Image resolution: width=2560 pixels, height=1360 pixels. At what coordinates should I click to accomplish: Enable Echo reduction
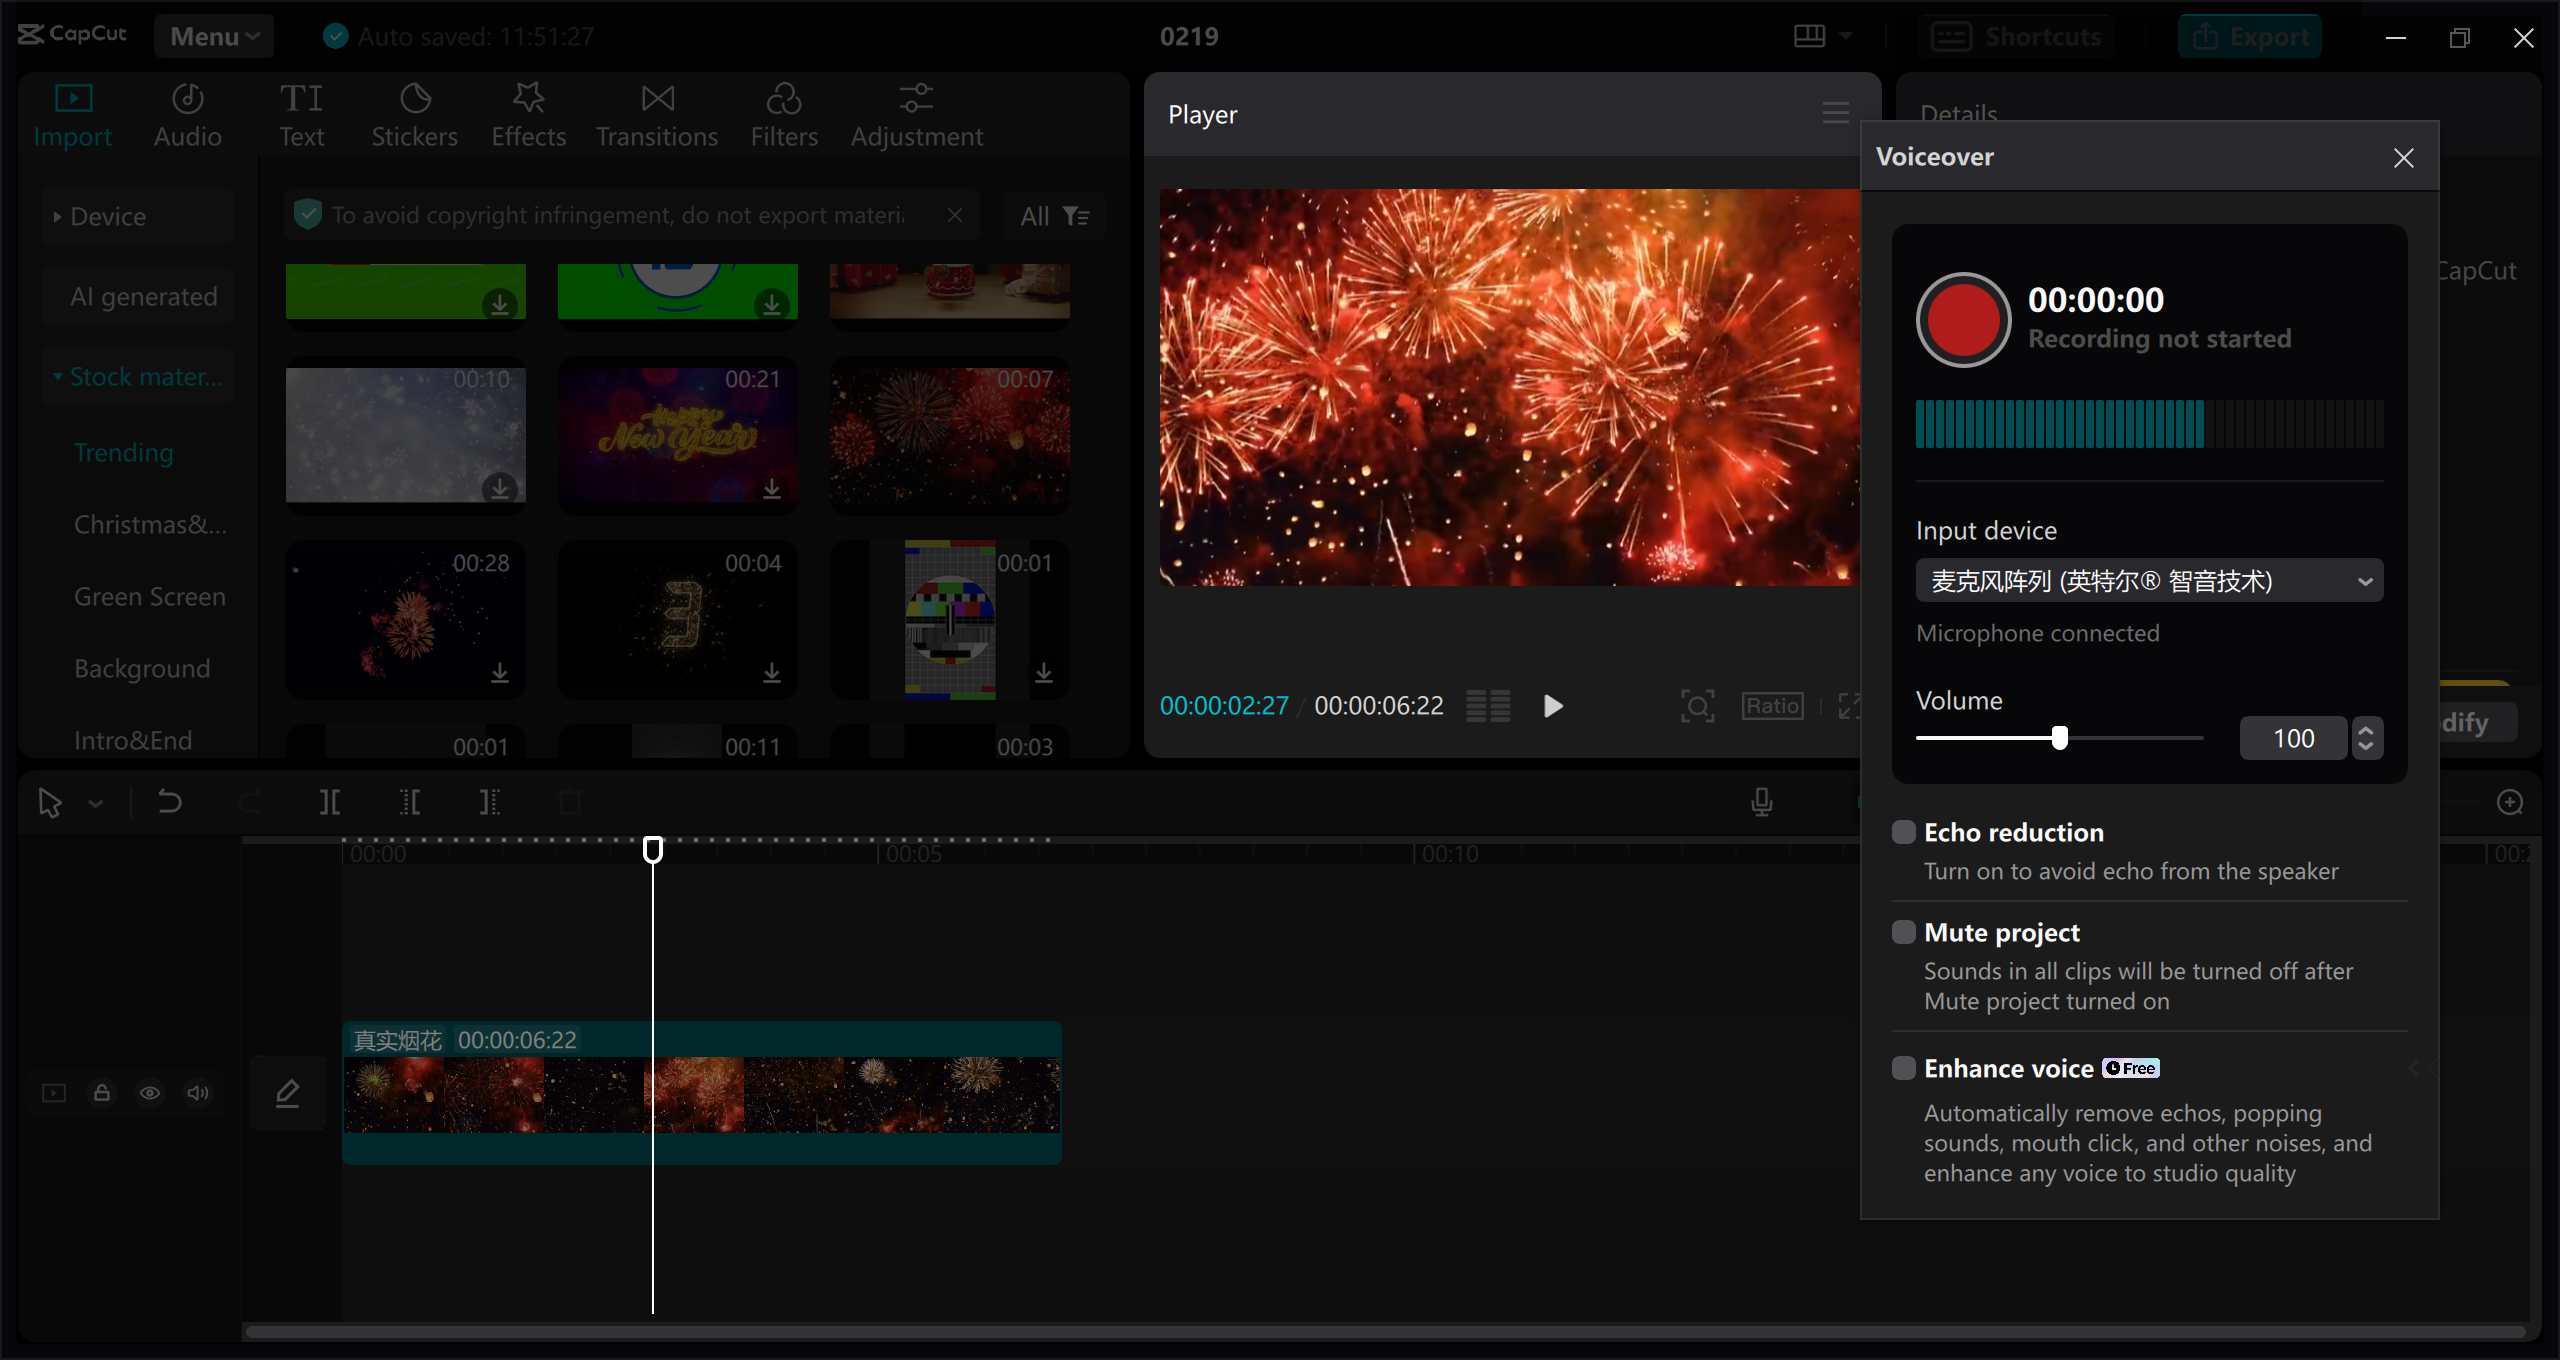[1902, 831]
